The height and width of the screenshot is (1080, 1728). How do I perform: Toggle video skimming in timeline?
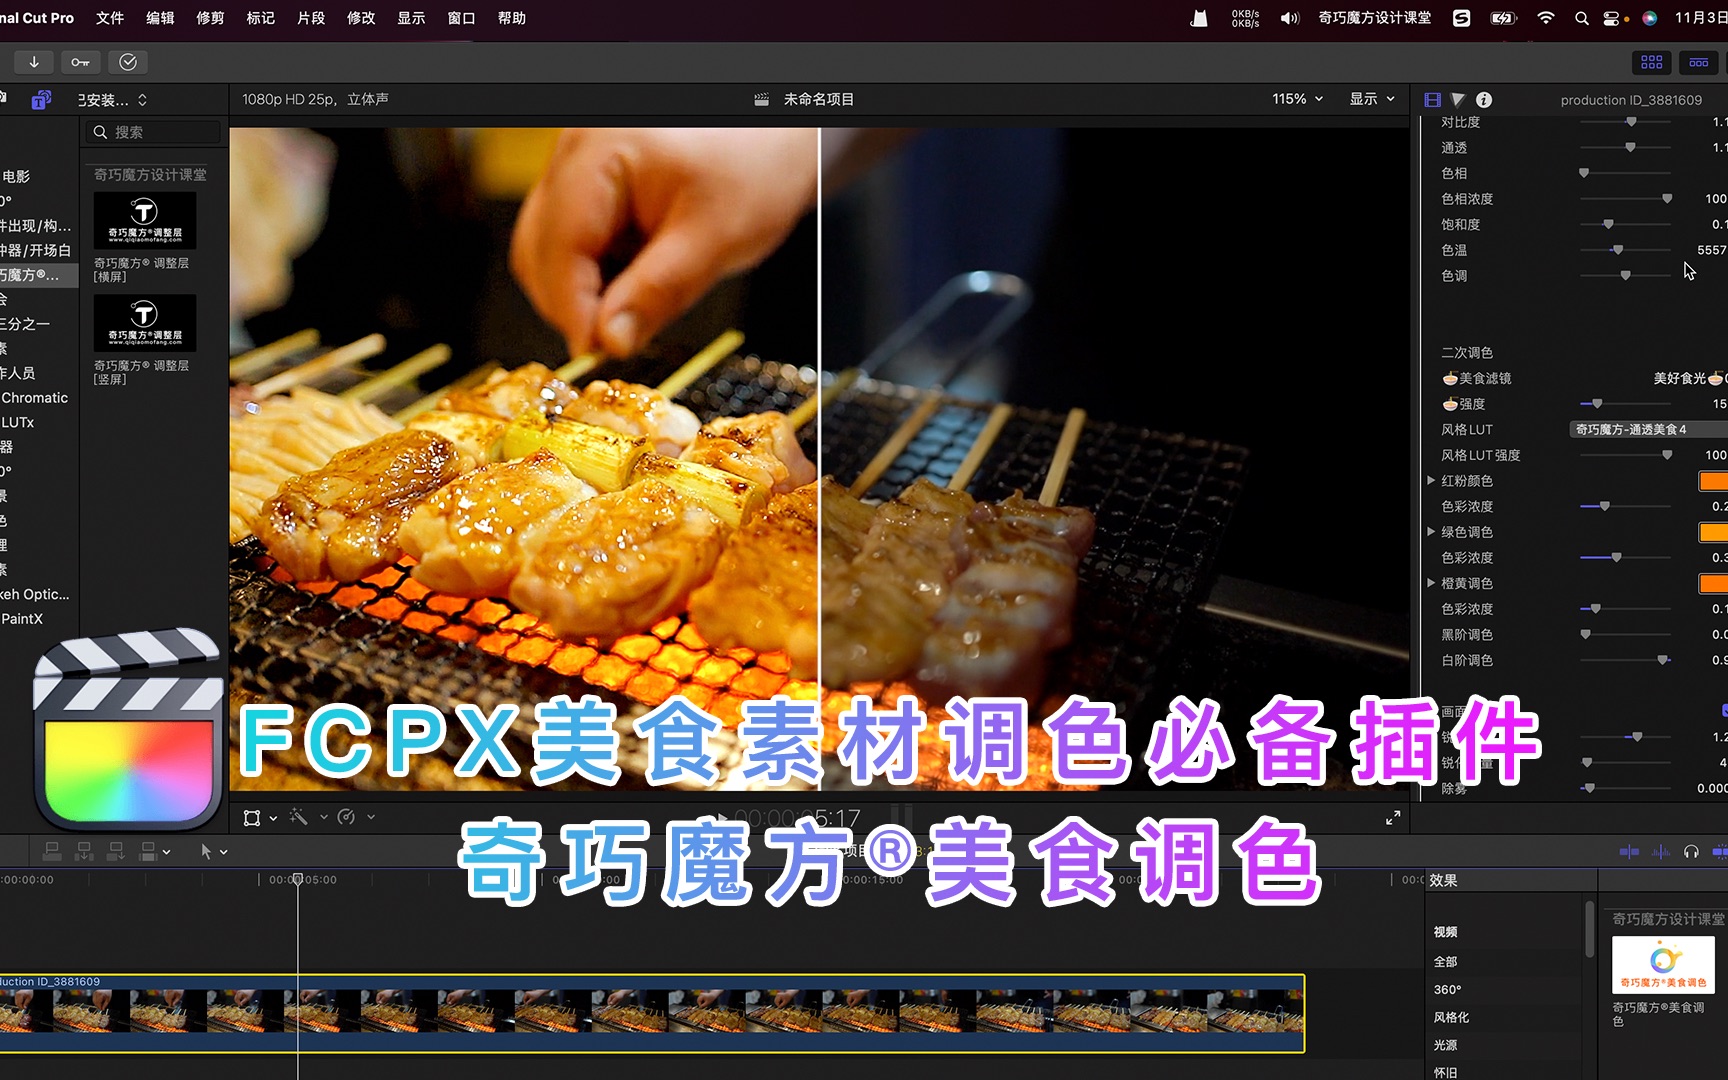coord(1629,852)
